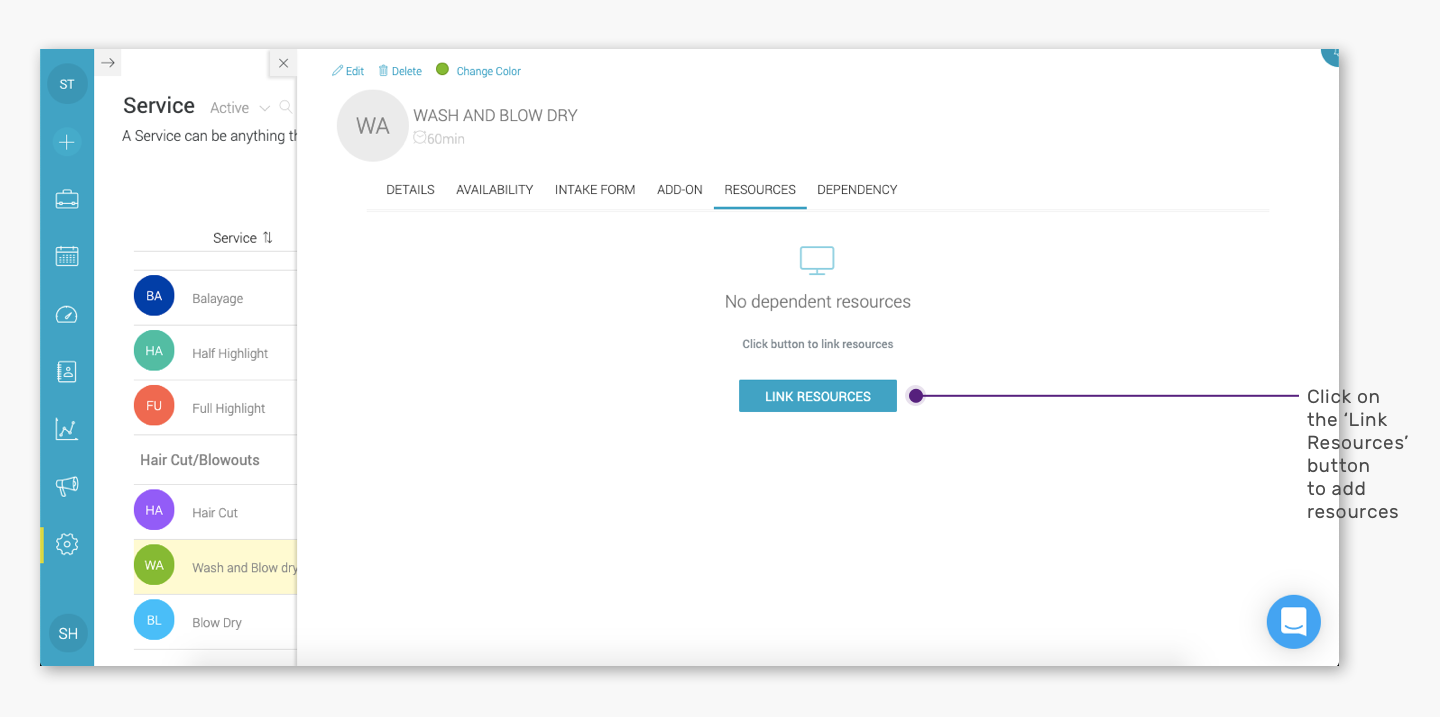Viewport: 1440px width, 718px height.
Task: Open the Active status filter dropdown
Action: tap(240, 108)
